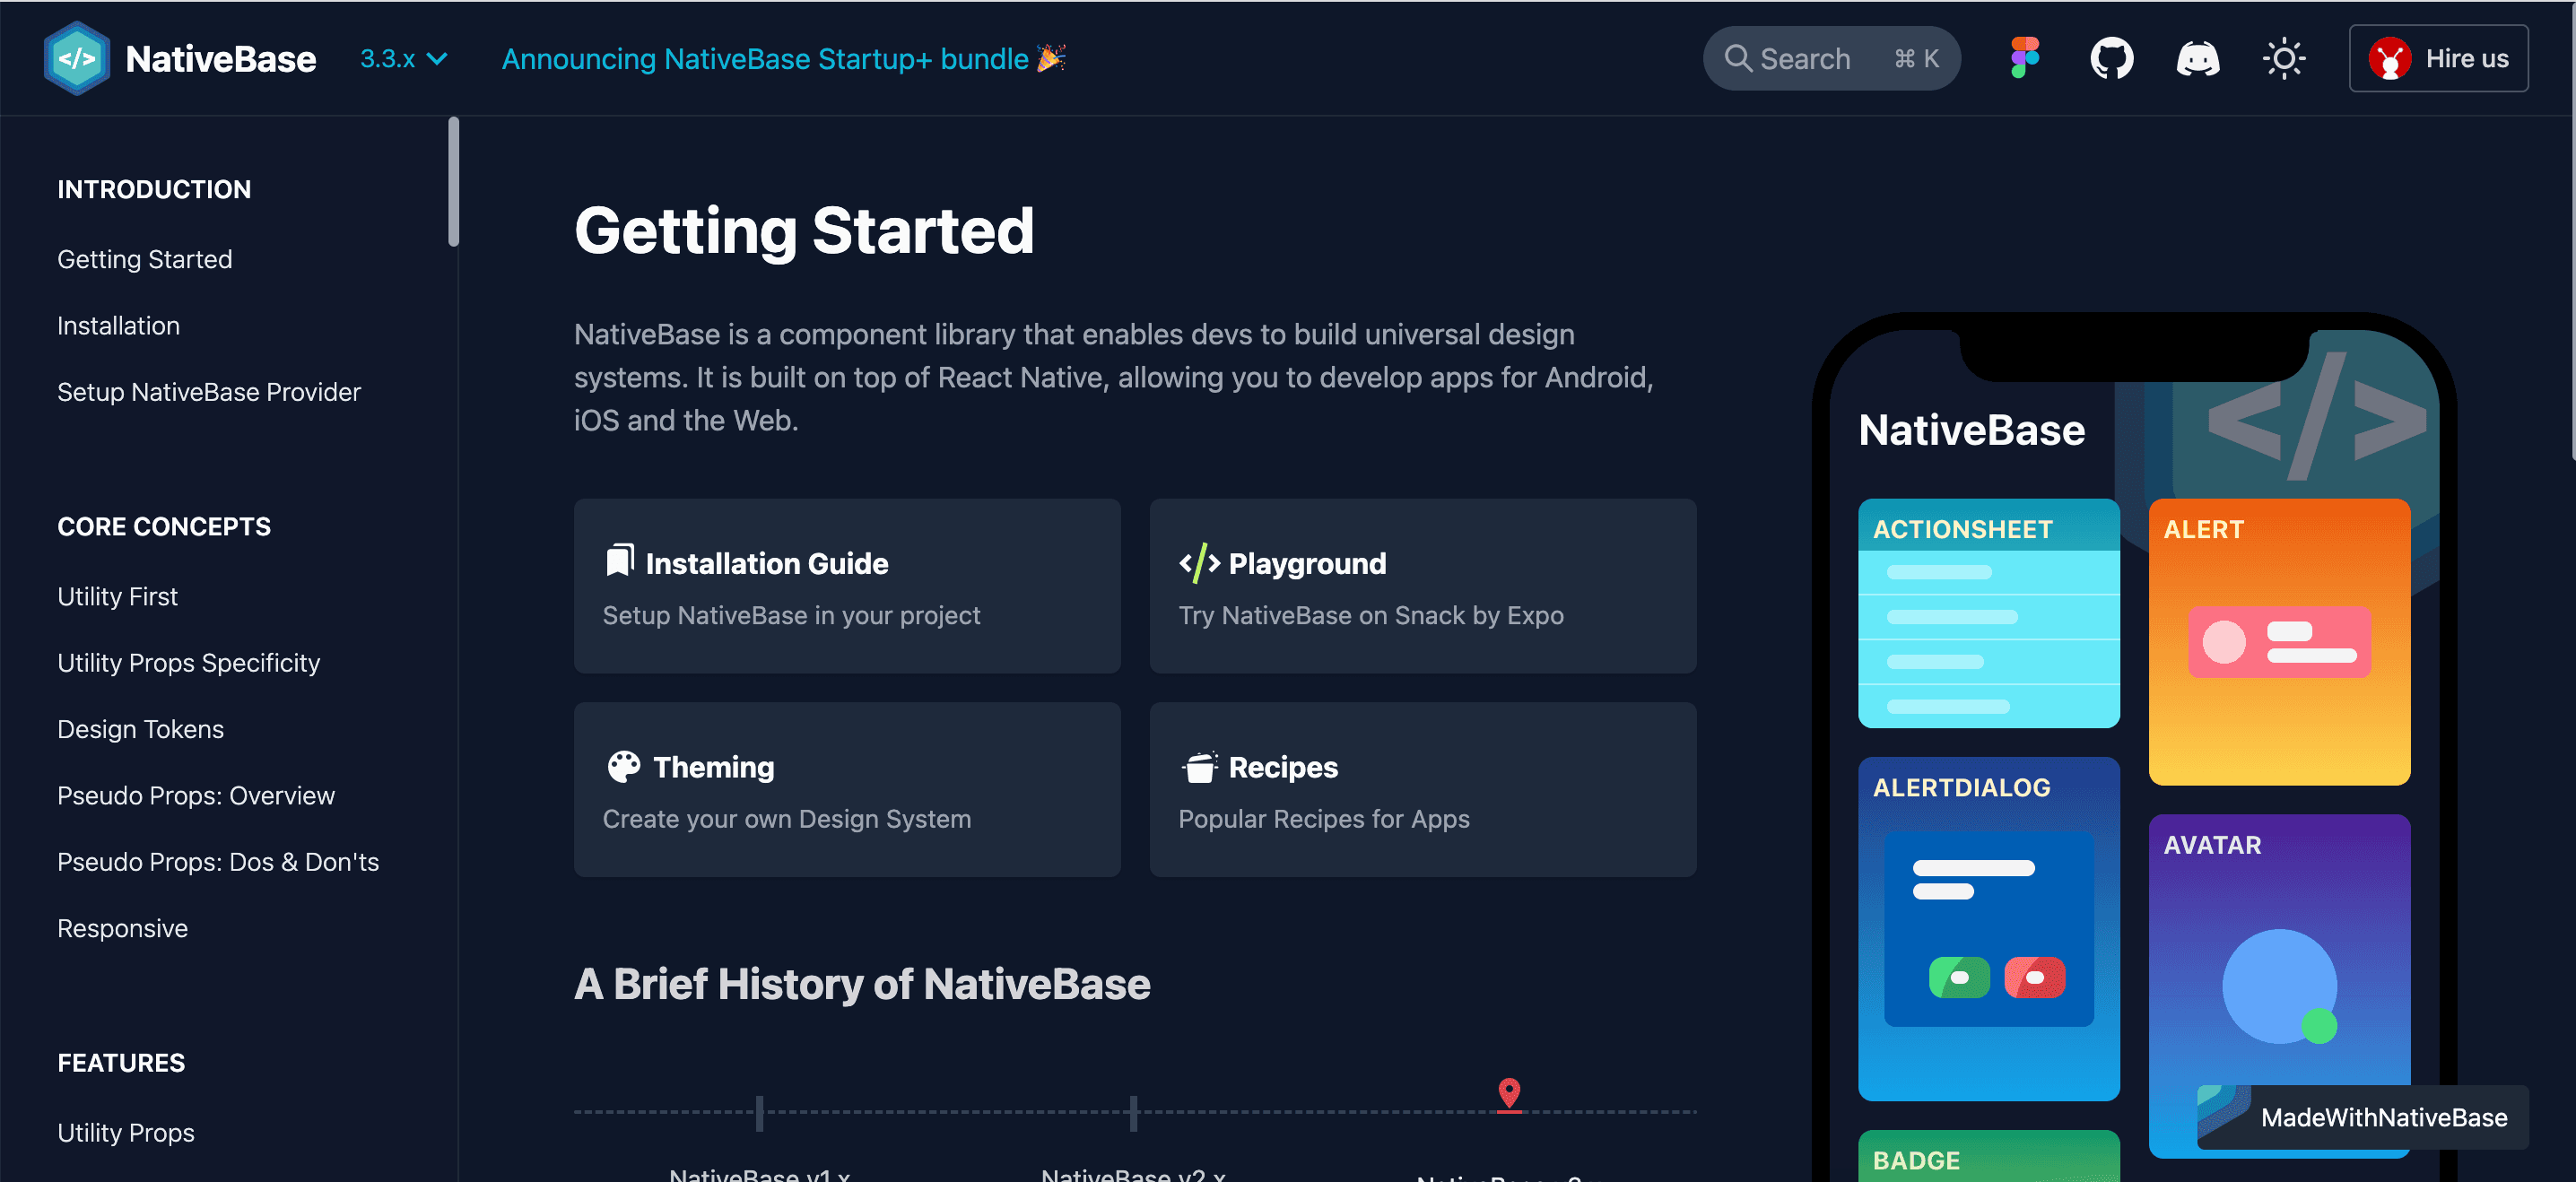Click the Installation Guide bookmark icon
This screenshot has width=2576, height=1182.
620,561
